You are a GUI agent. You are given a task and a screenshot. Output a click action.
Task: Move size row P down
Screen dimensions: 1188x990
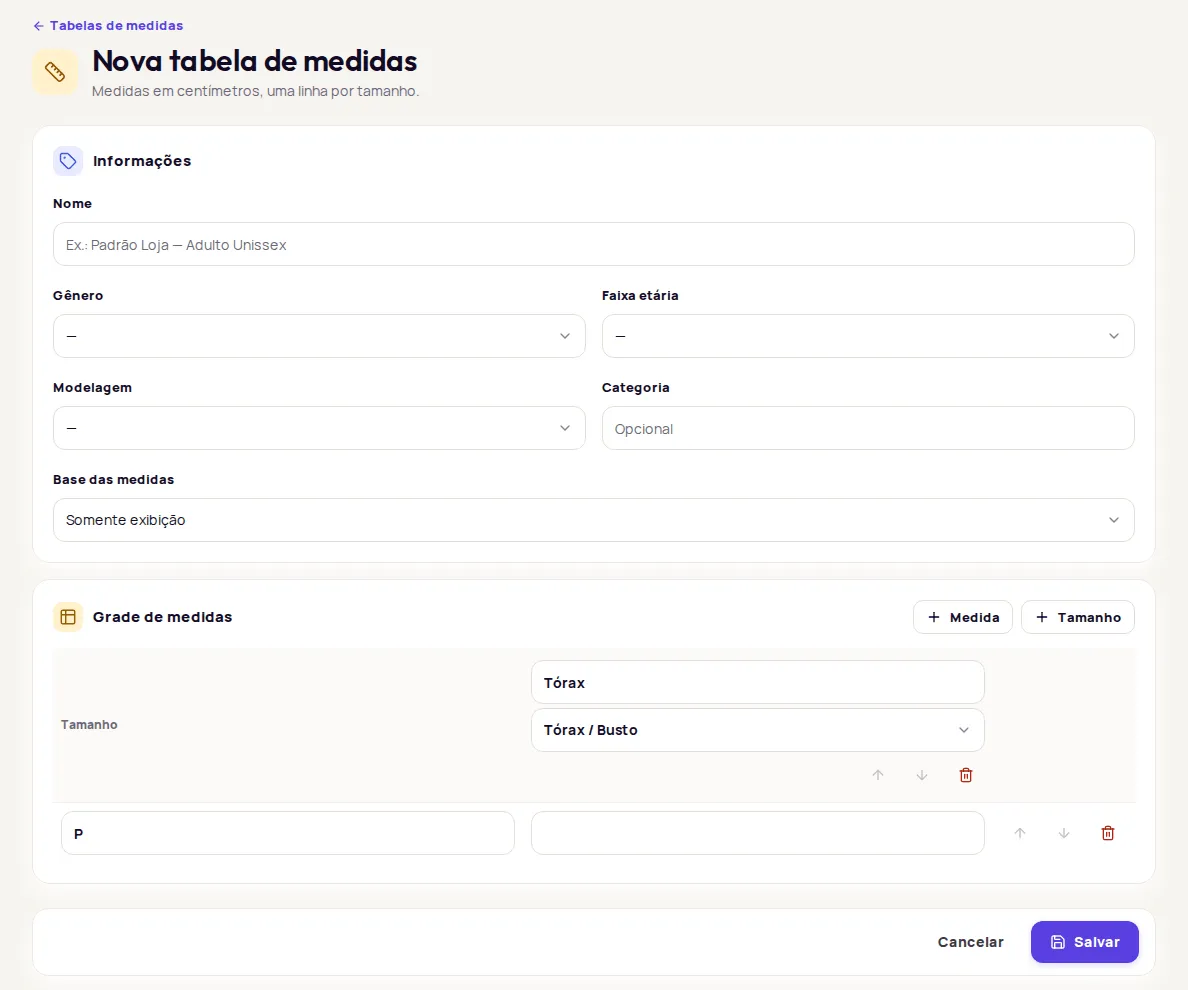1064,833
